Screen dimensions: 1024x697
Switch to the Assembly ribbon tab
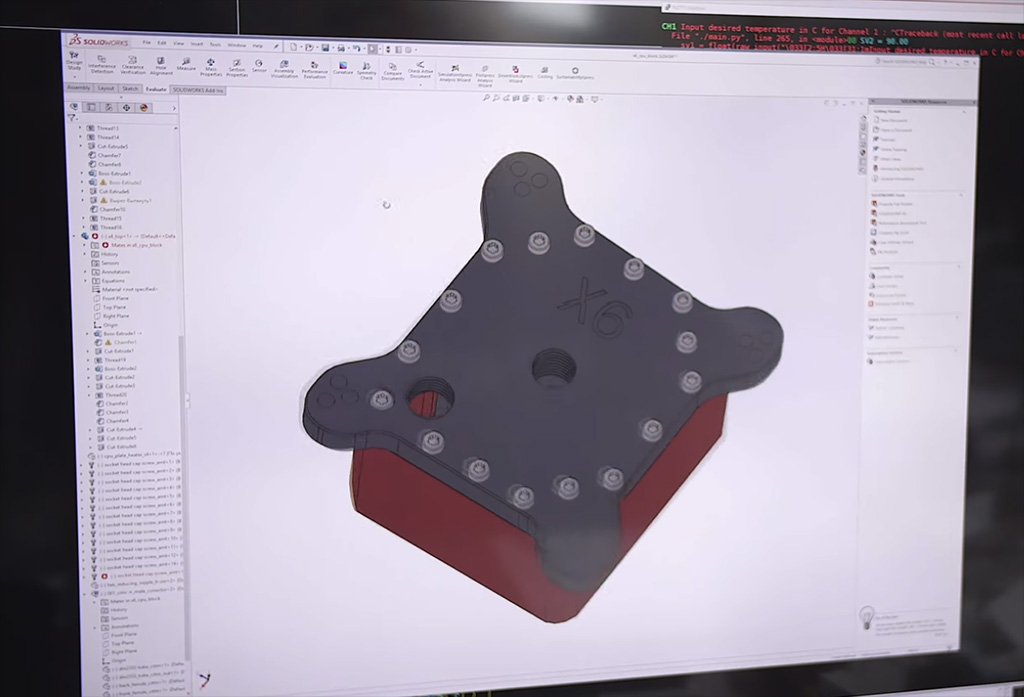(78, 88)
